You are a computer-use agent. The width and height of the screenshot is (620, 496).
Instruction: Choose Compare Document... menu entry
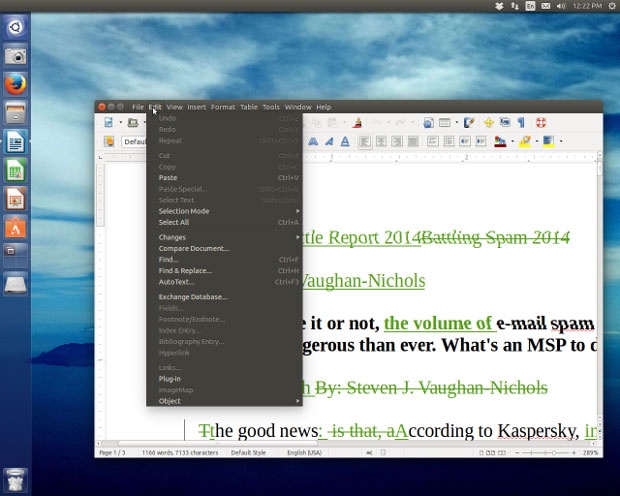[224, 248]
